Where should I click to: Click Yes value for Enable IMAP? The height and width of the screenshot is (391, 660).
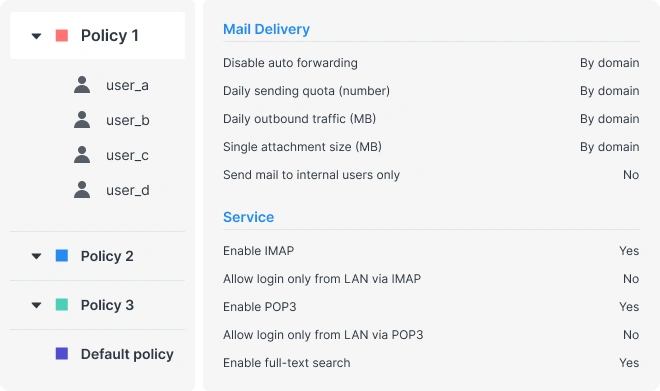(629, 251)
